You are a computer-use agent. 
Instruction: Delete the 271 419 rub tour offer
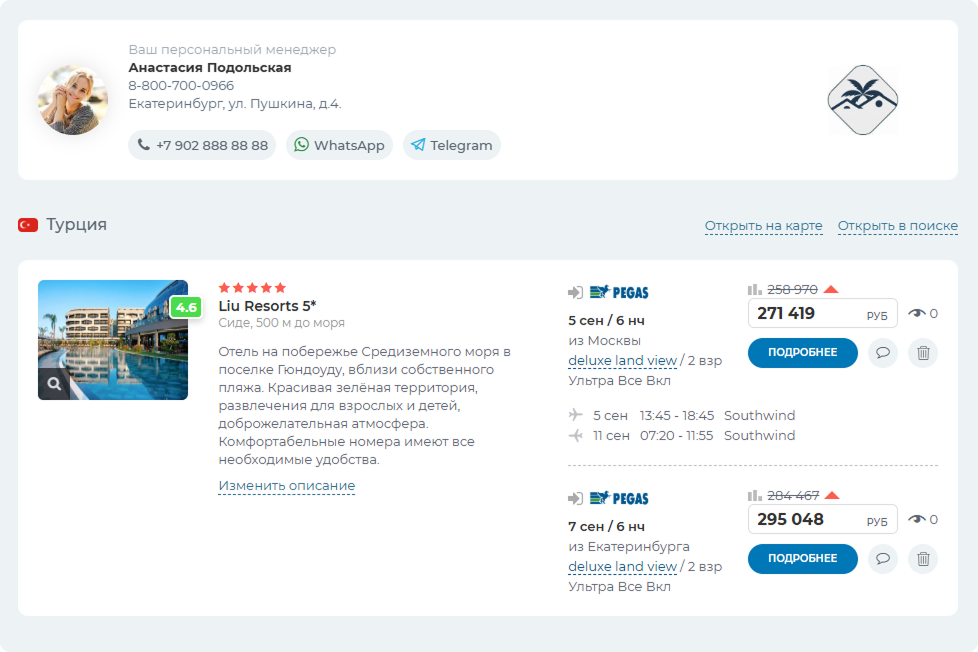click(923, 353)
